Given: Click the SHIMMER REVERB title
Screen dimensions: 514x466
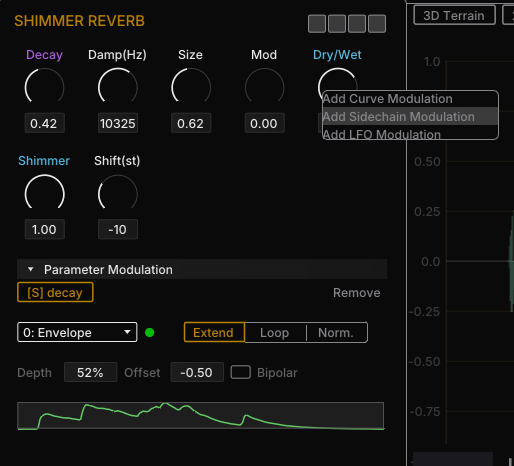Looking at the screenshot, I should (x=79, y=21).
